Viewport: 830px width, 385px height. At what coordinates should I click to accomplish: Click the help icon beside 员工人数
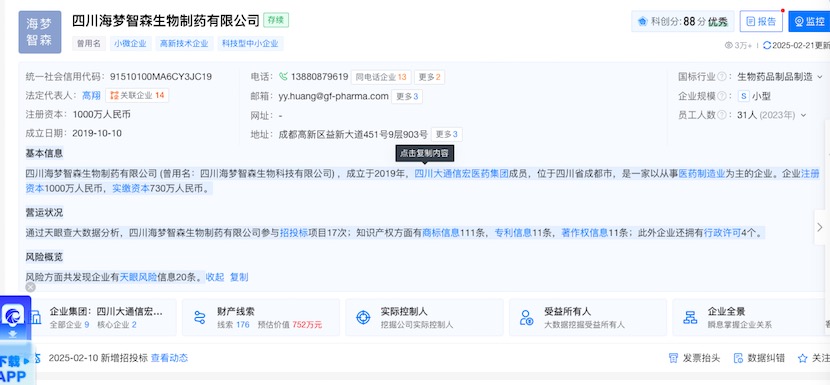tap(721, 115)
